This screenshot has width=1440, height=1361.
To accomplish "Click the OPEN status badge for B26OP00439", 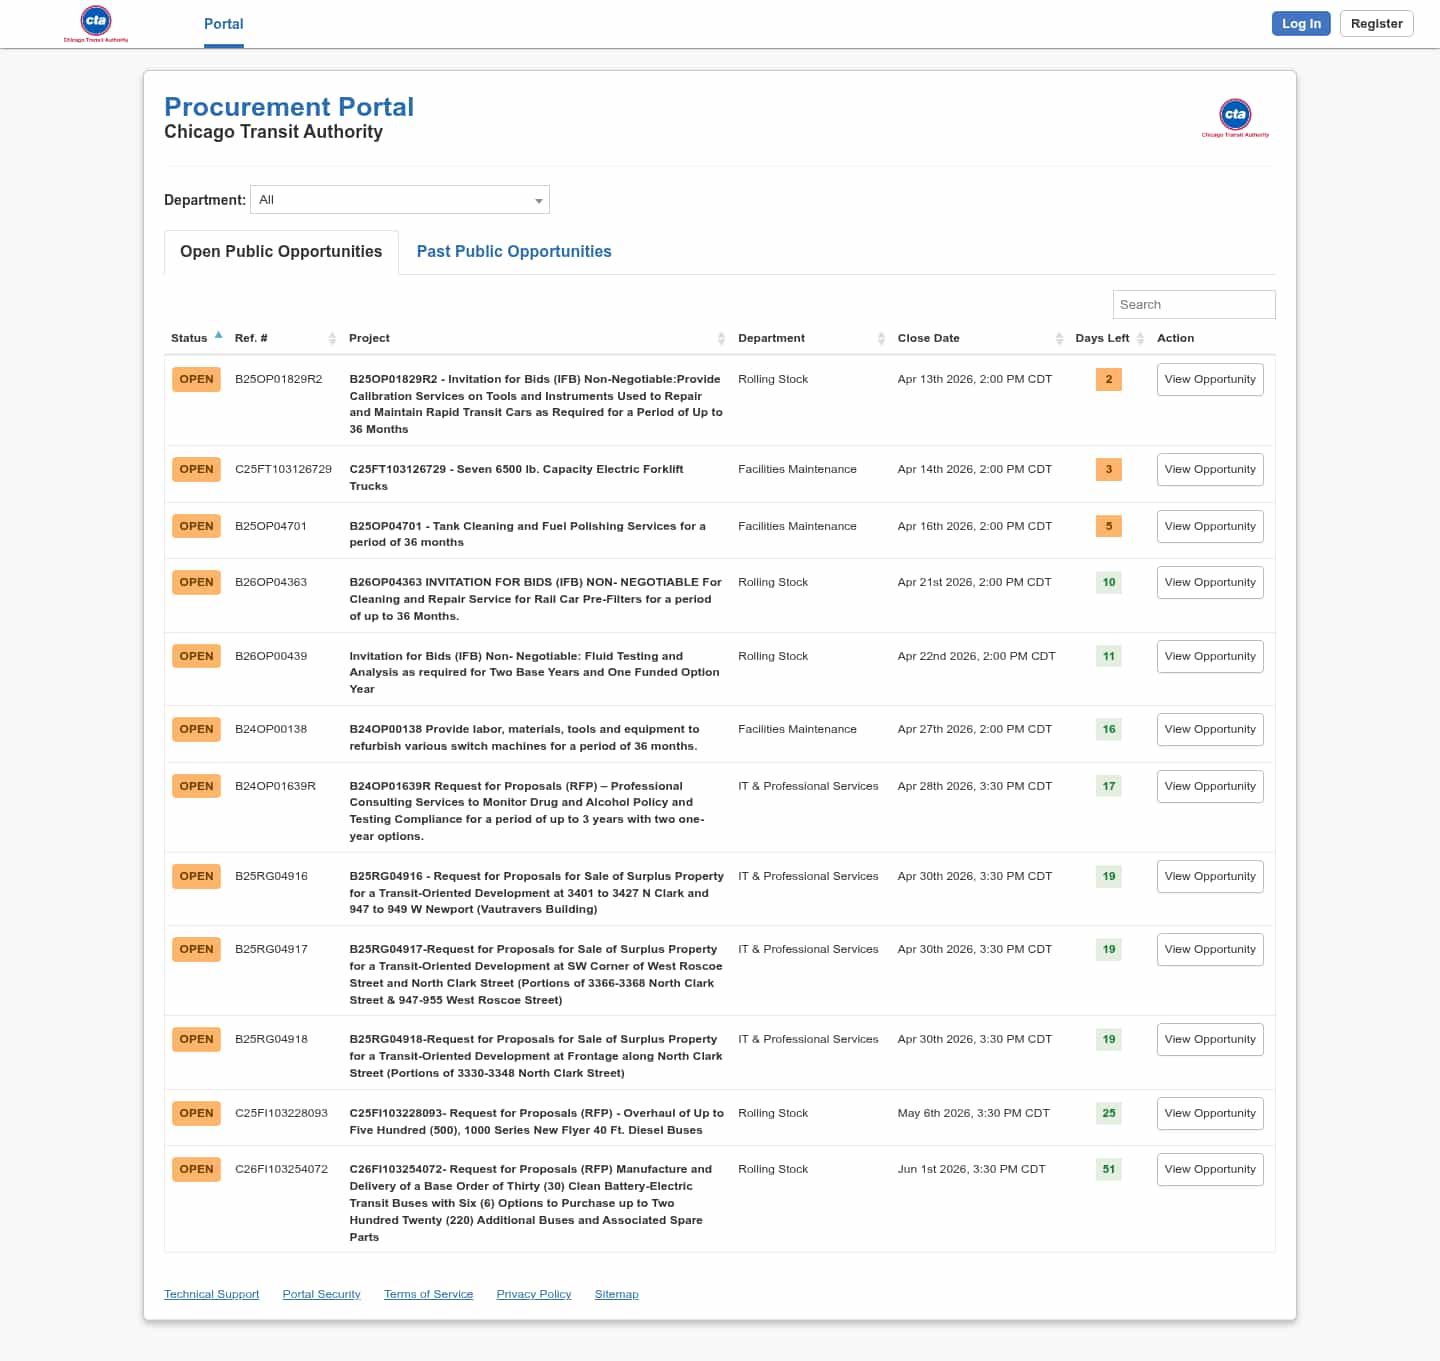I will click(x=196, y=657).
